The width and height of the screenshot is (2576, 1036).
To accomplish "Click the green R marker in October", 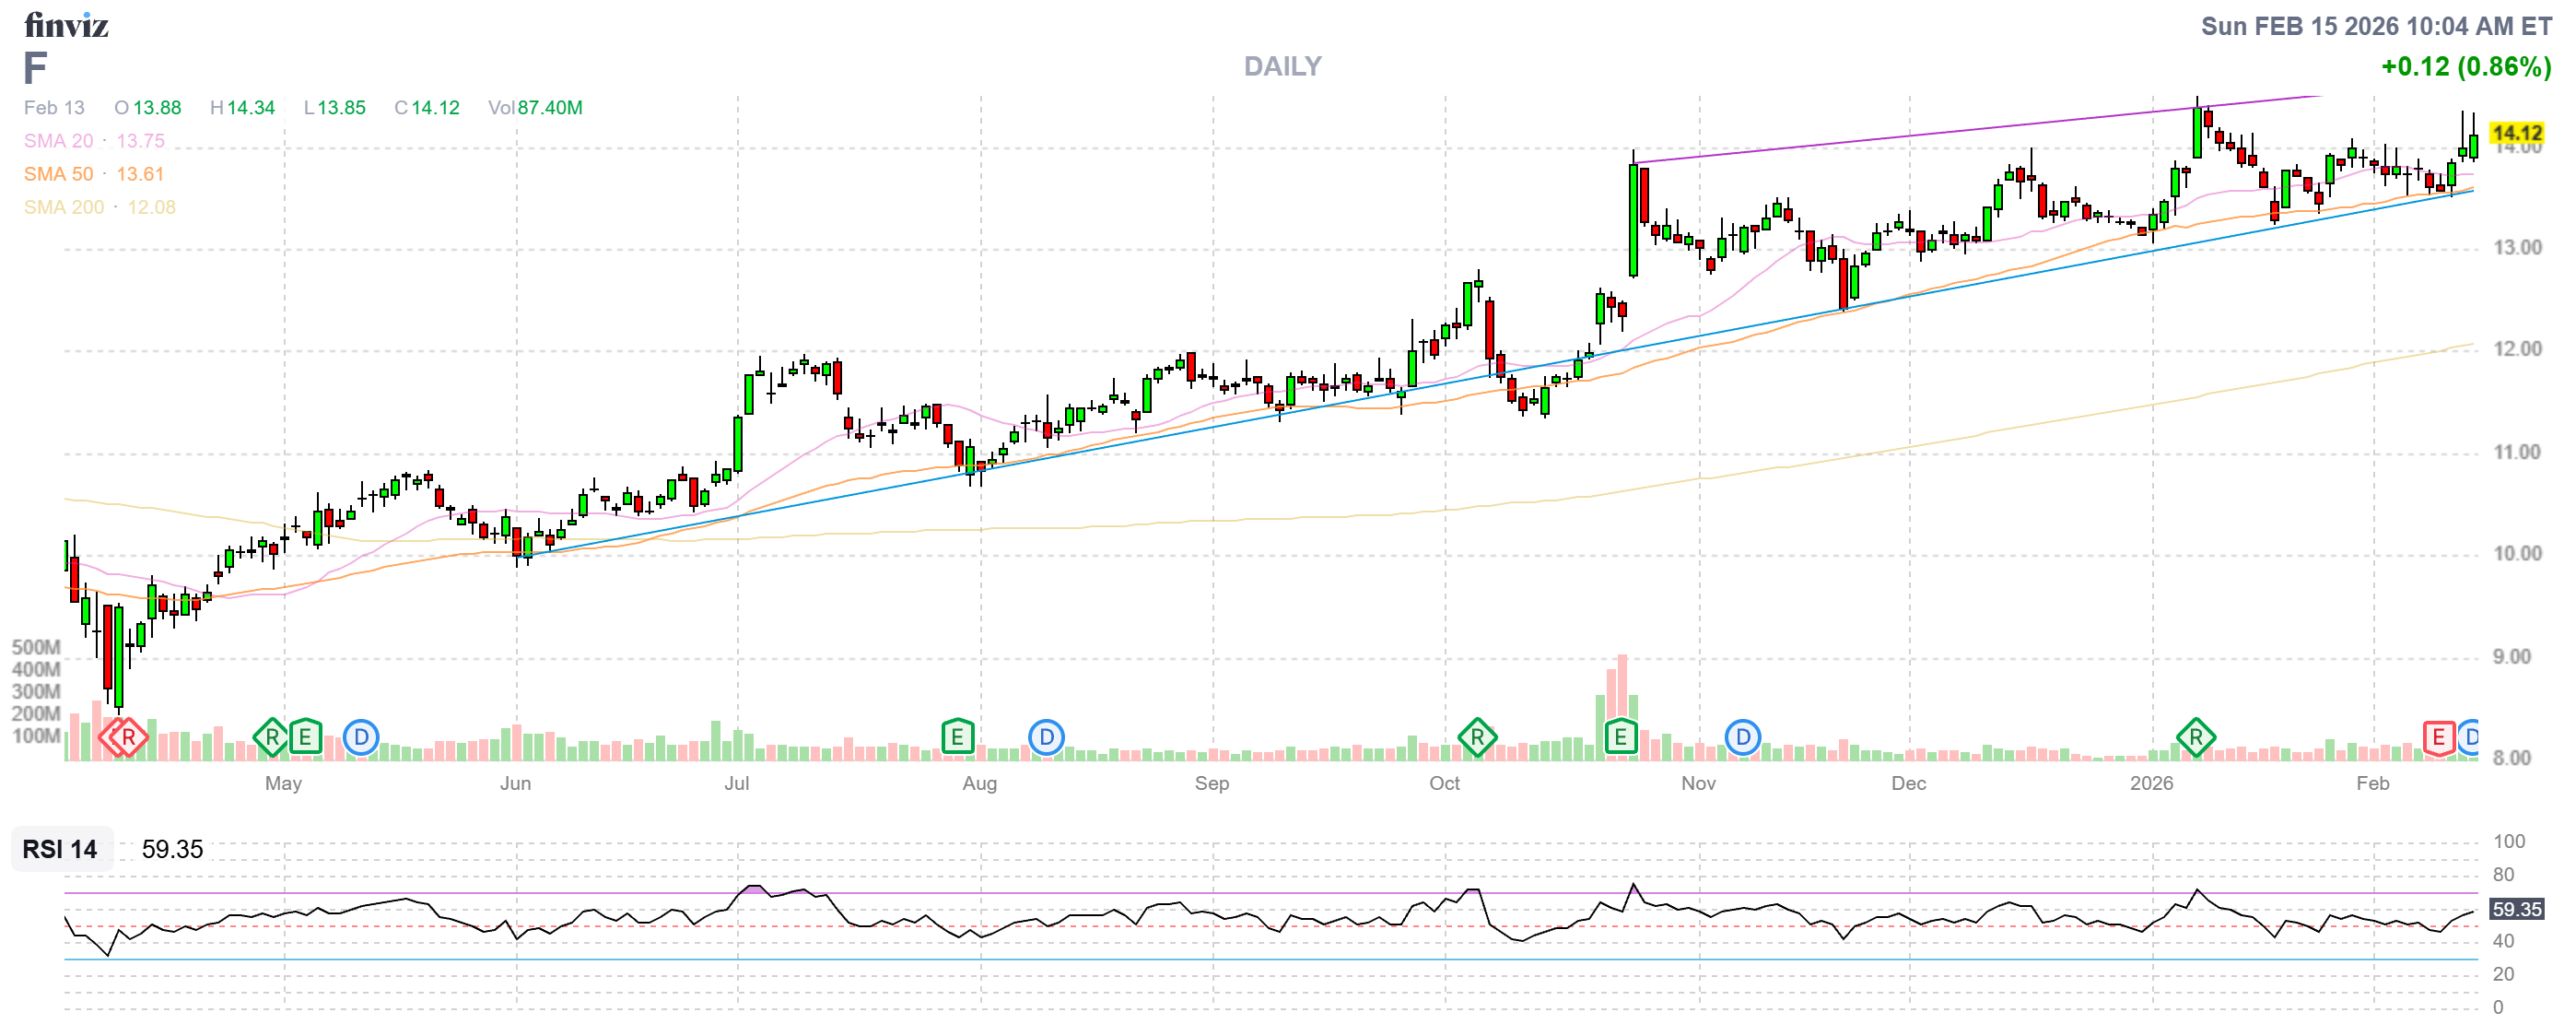I will [1477, 738].
